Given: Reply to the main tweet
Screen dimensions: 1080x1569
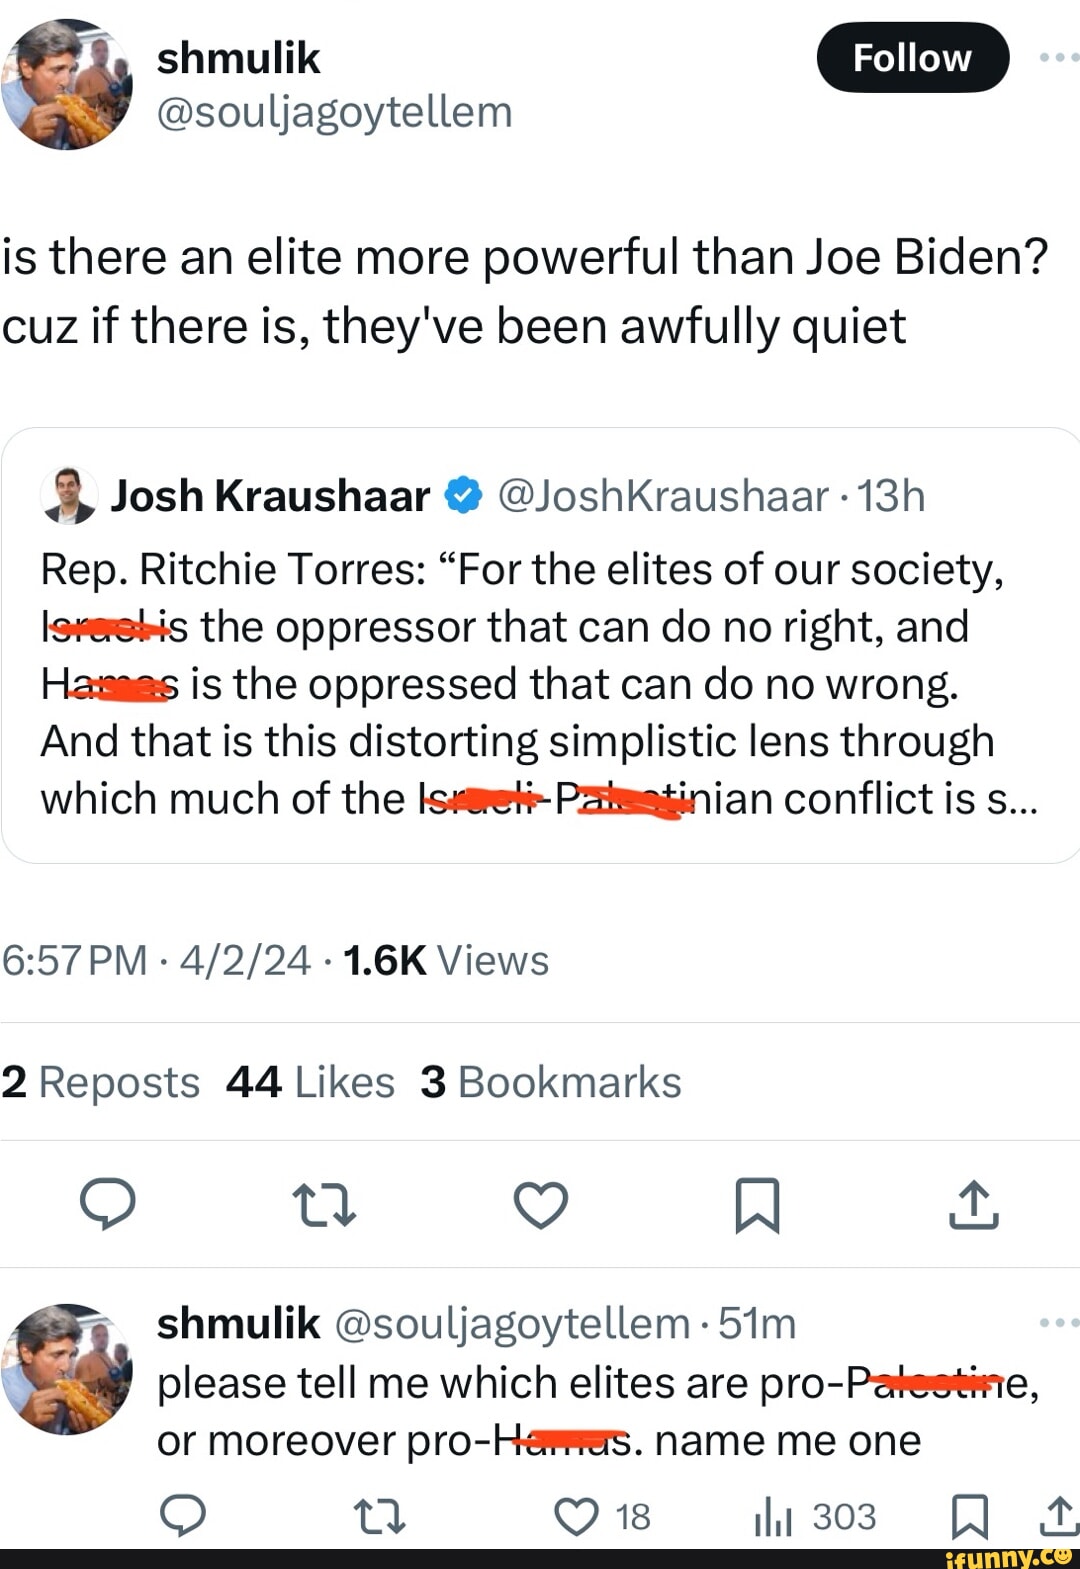Looking at the screenshot, I should [x=108, y=1204].
